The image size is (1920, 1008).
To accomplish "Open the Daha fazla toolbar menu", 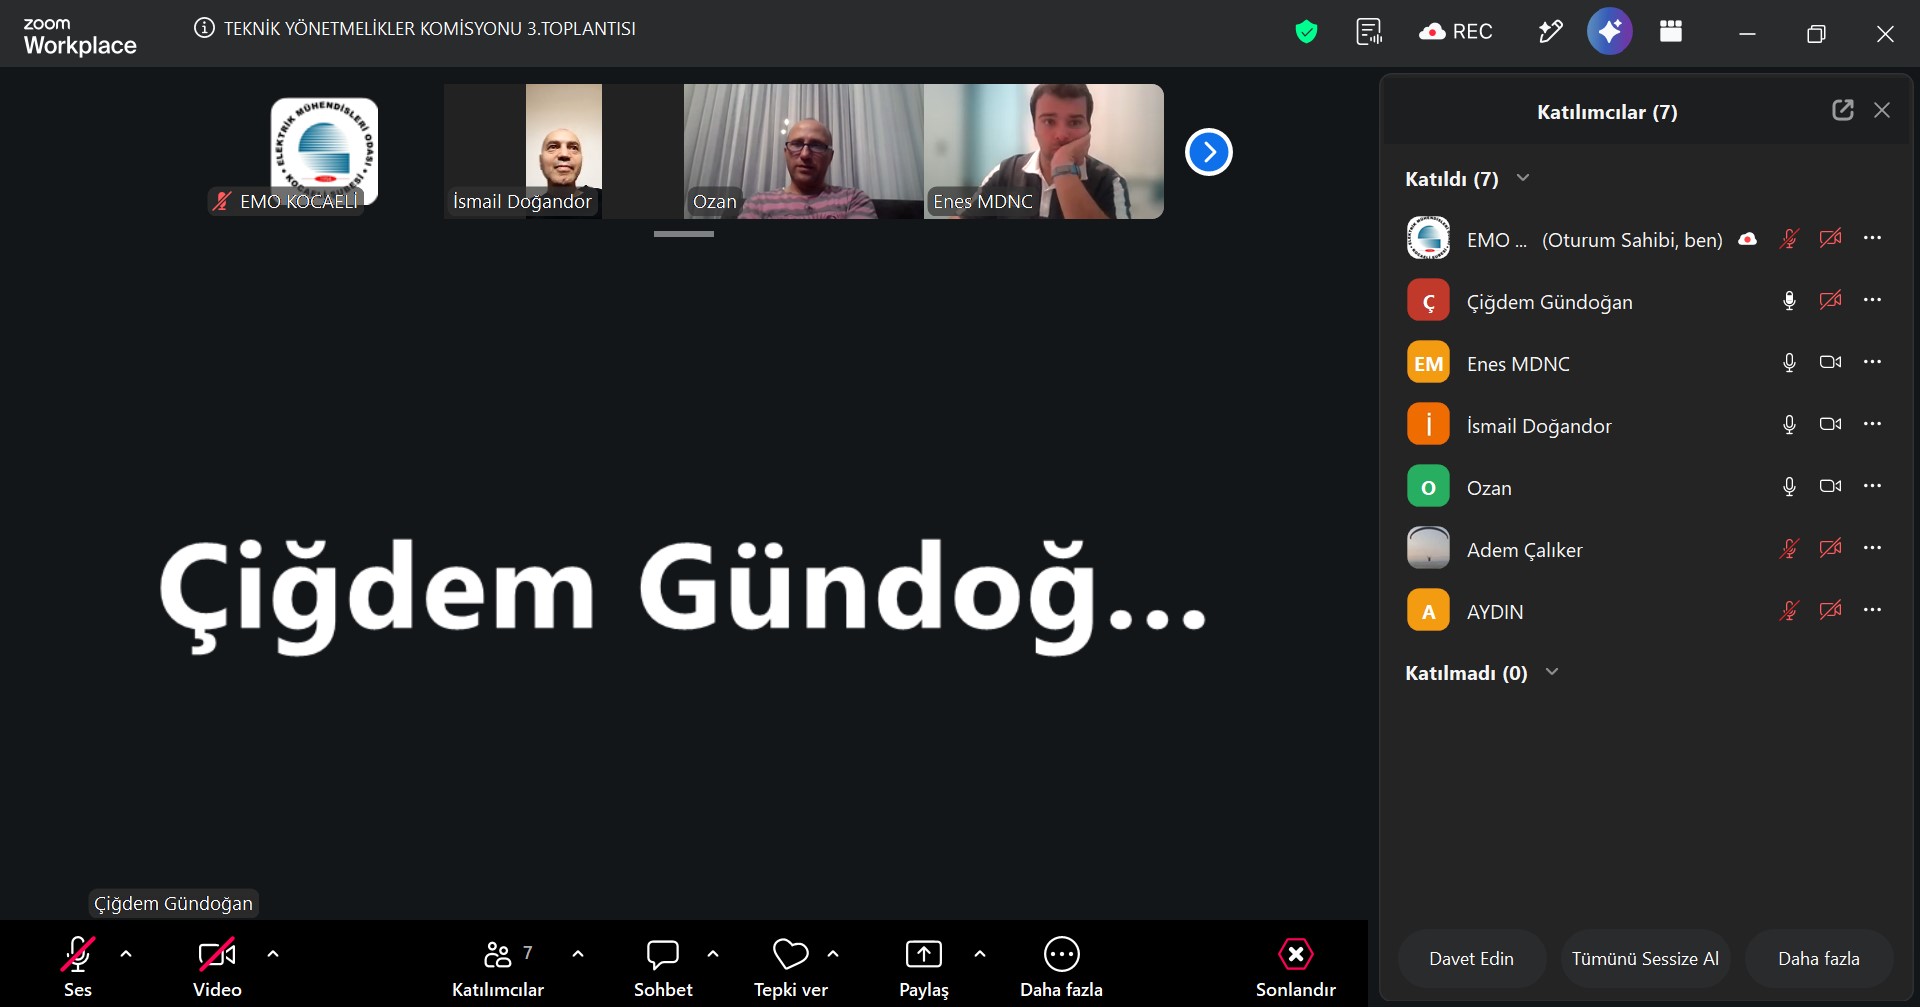I will click(1061, 968).
